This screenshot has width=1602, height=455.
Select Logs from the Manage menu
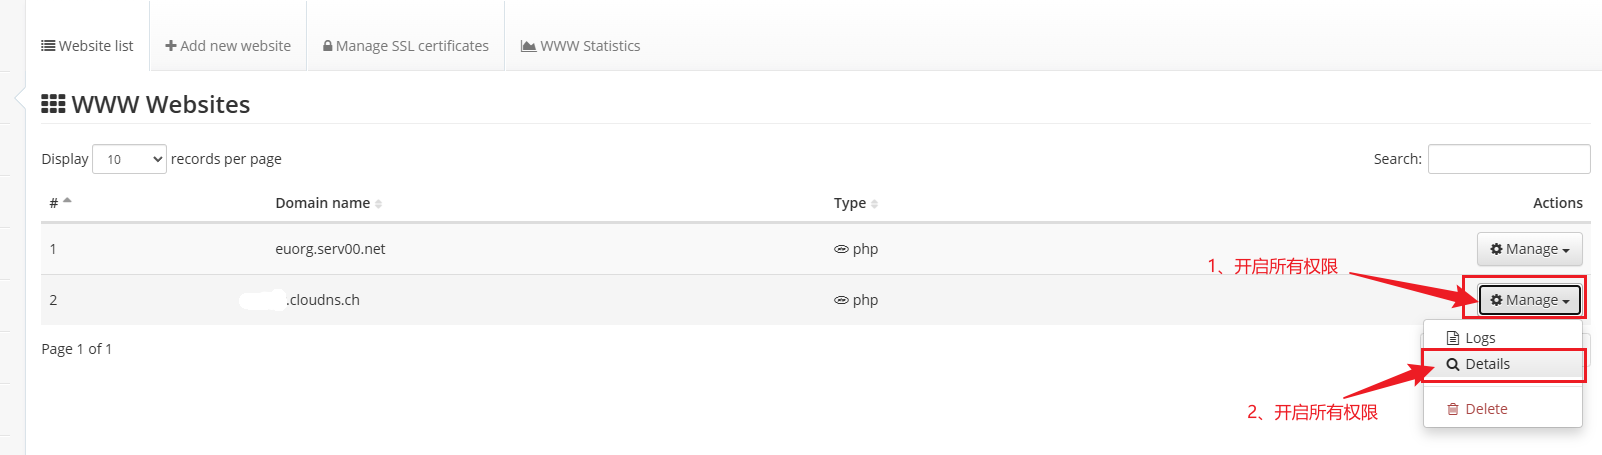(1479, 338)
